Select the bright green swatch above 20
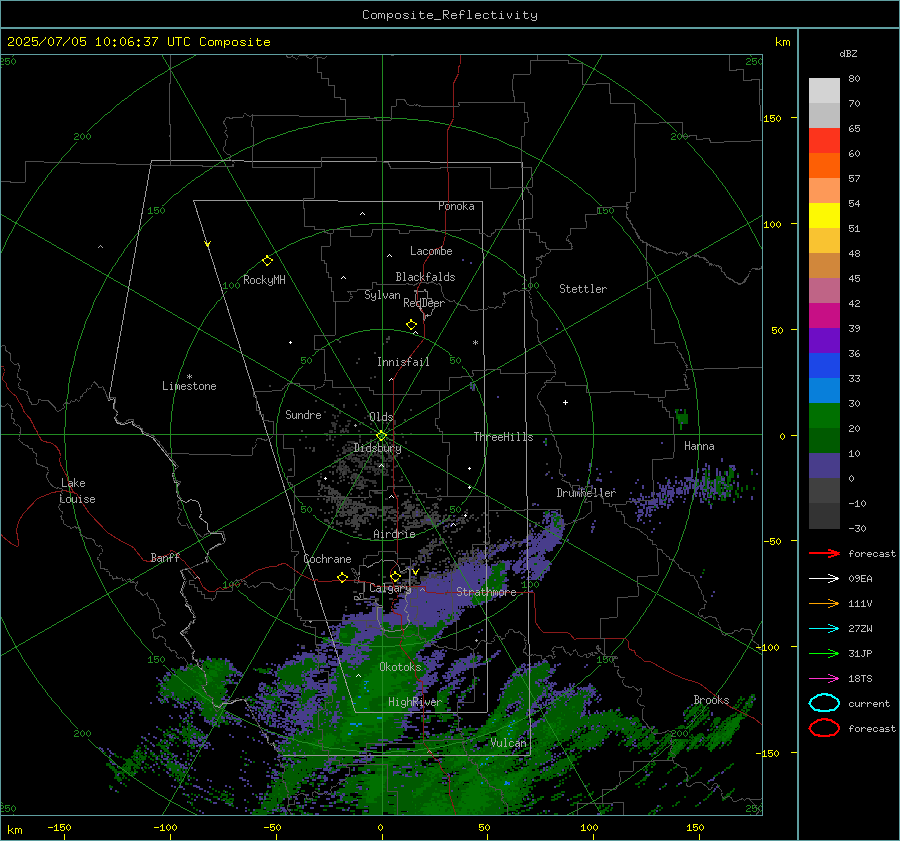 [x=824, y=415]
